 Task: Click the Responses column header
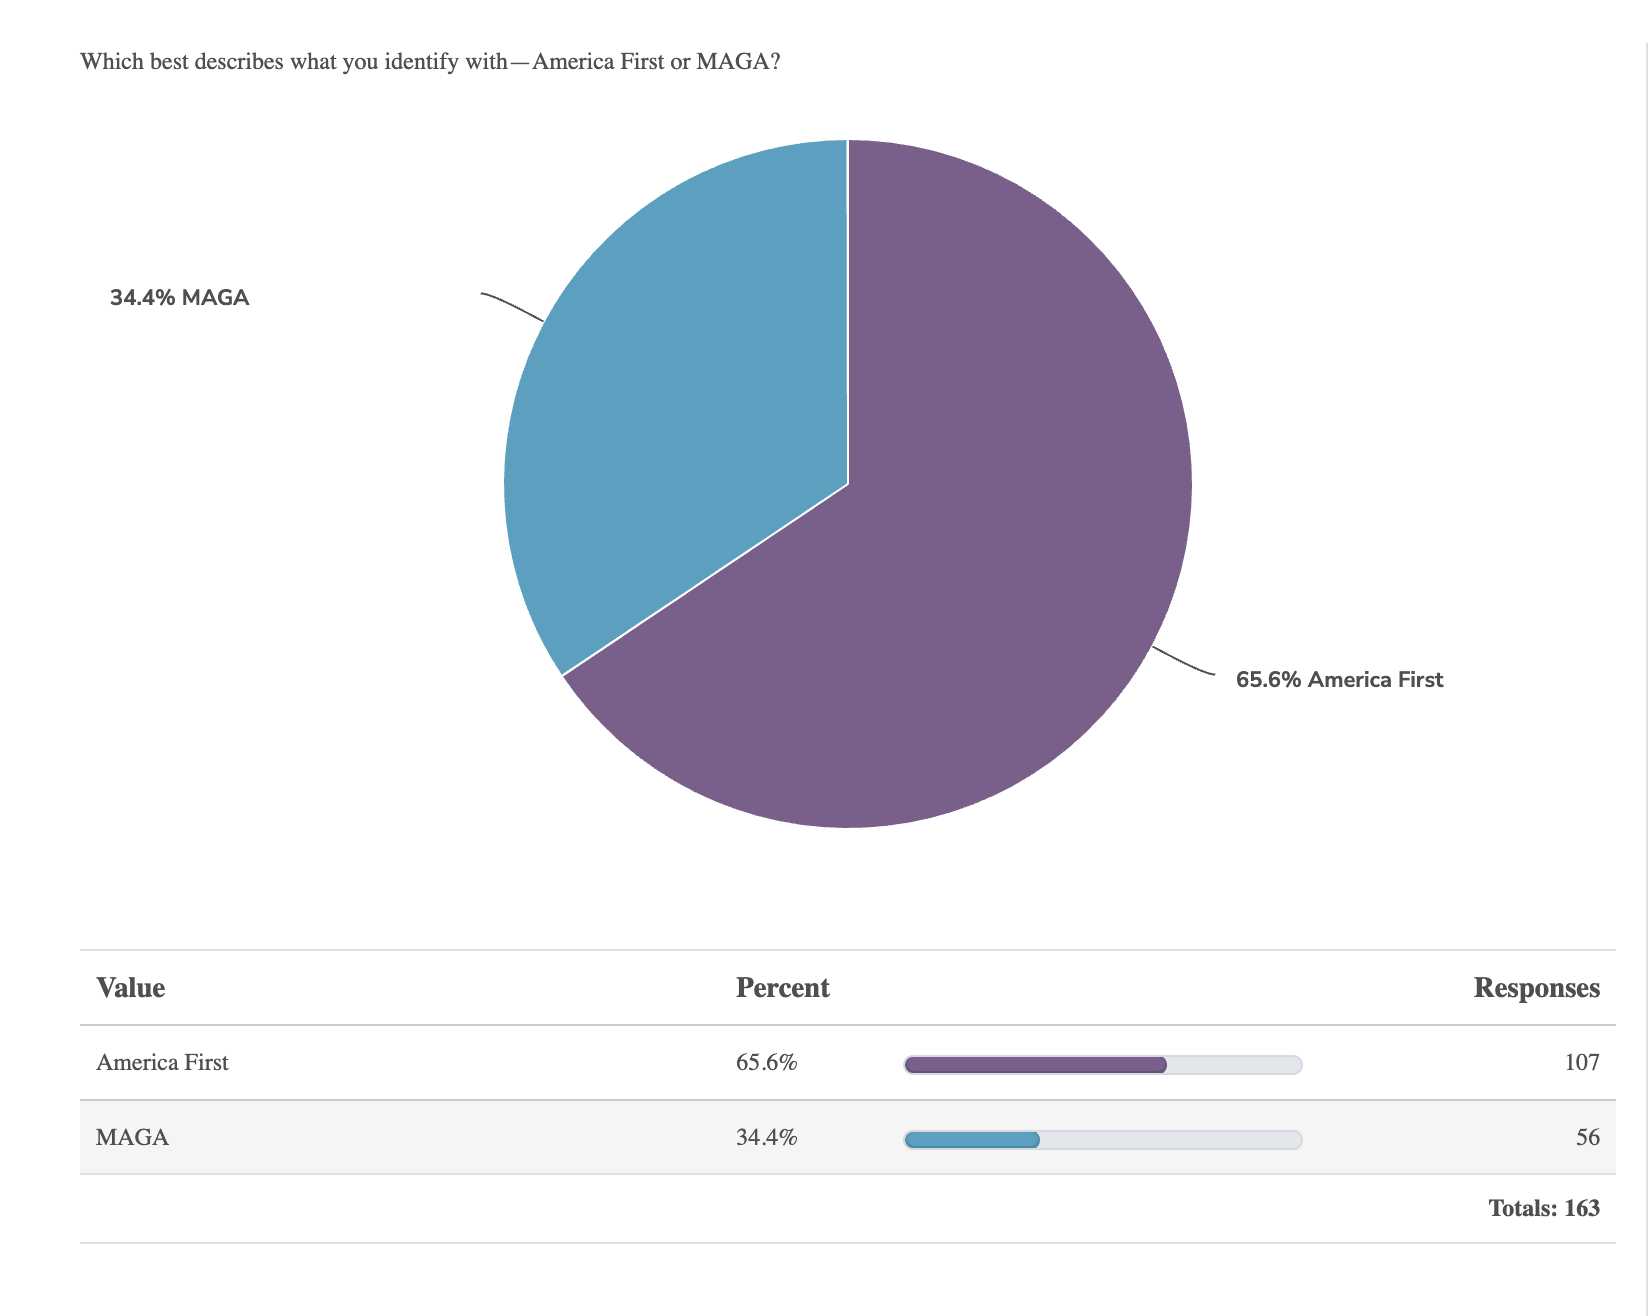click(1536, 988)
